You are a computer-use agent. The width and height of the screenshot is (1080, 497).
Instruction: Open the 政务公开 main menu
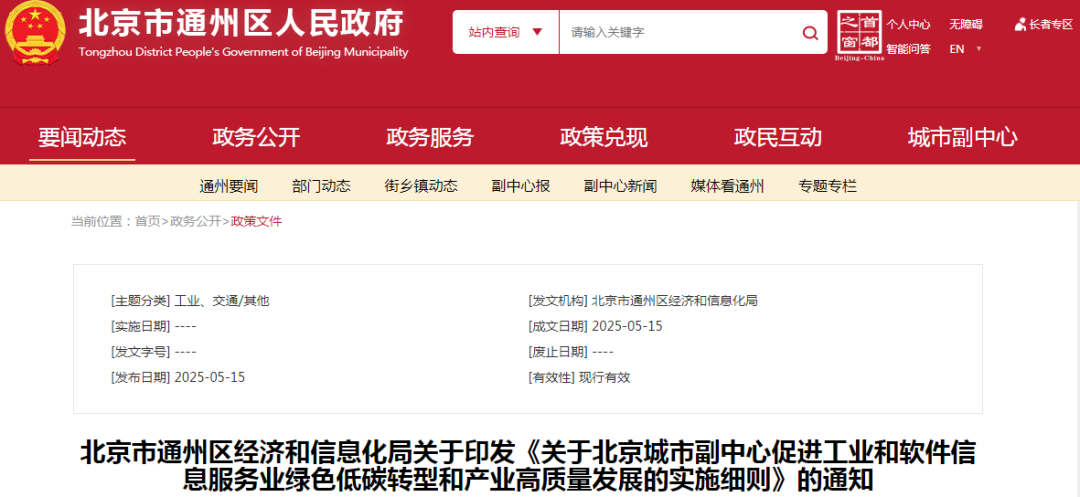(256, 138)
